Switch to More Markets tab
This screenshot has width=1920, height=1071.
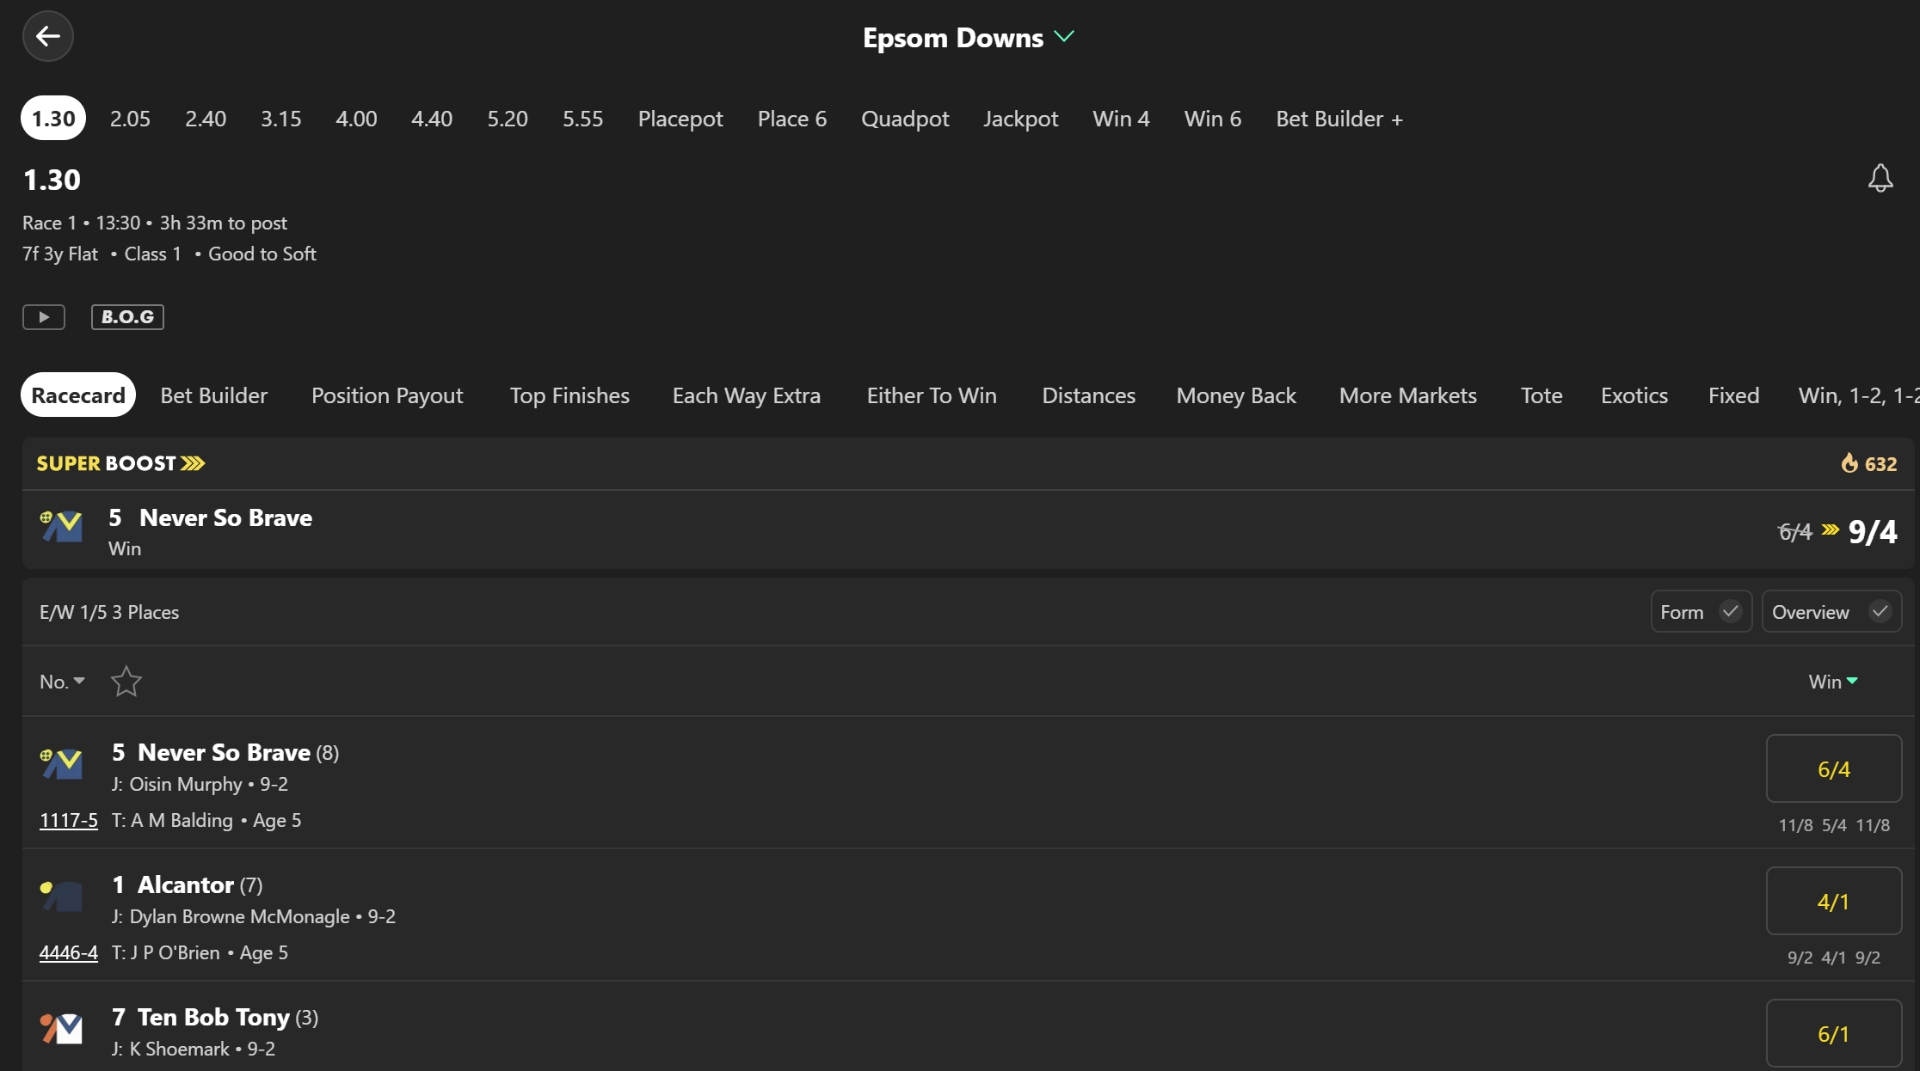(x=1407, y=395)
